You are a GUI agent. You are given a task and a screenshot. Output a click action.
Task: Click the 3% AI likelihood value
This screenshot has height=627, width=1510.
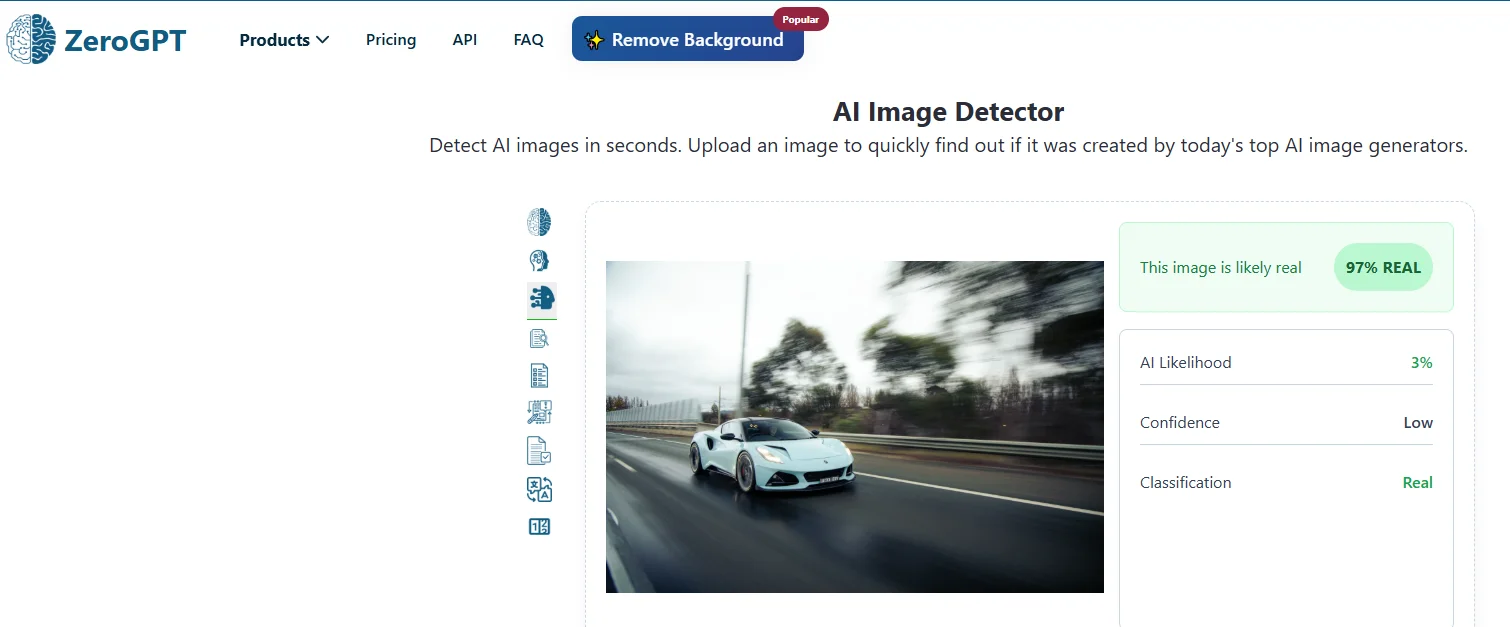coord(1422,363)
